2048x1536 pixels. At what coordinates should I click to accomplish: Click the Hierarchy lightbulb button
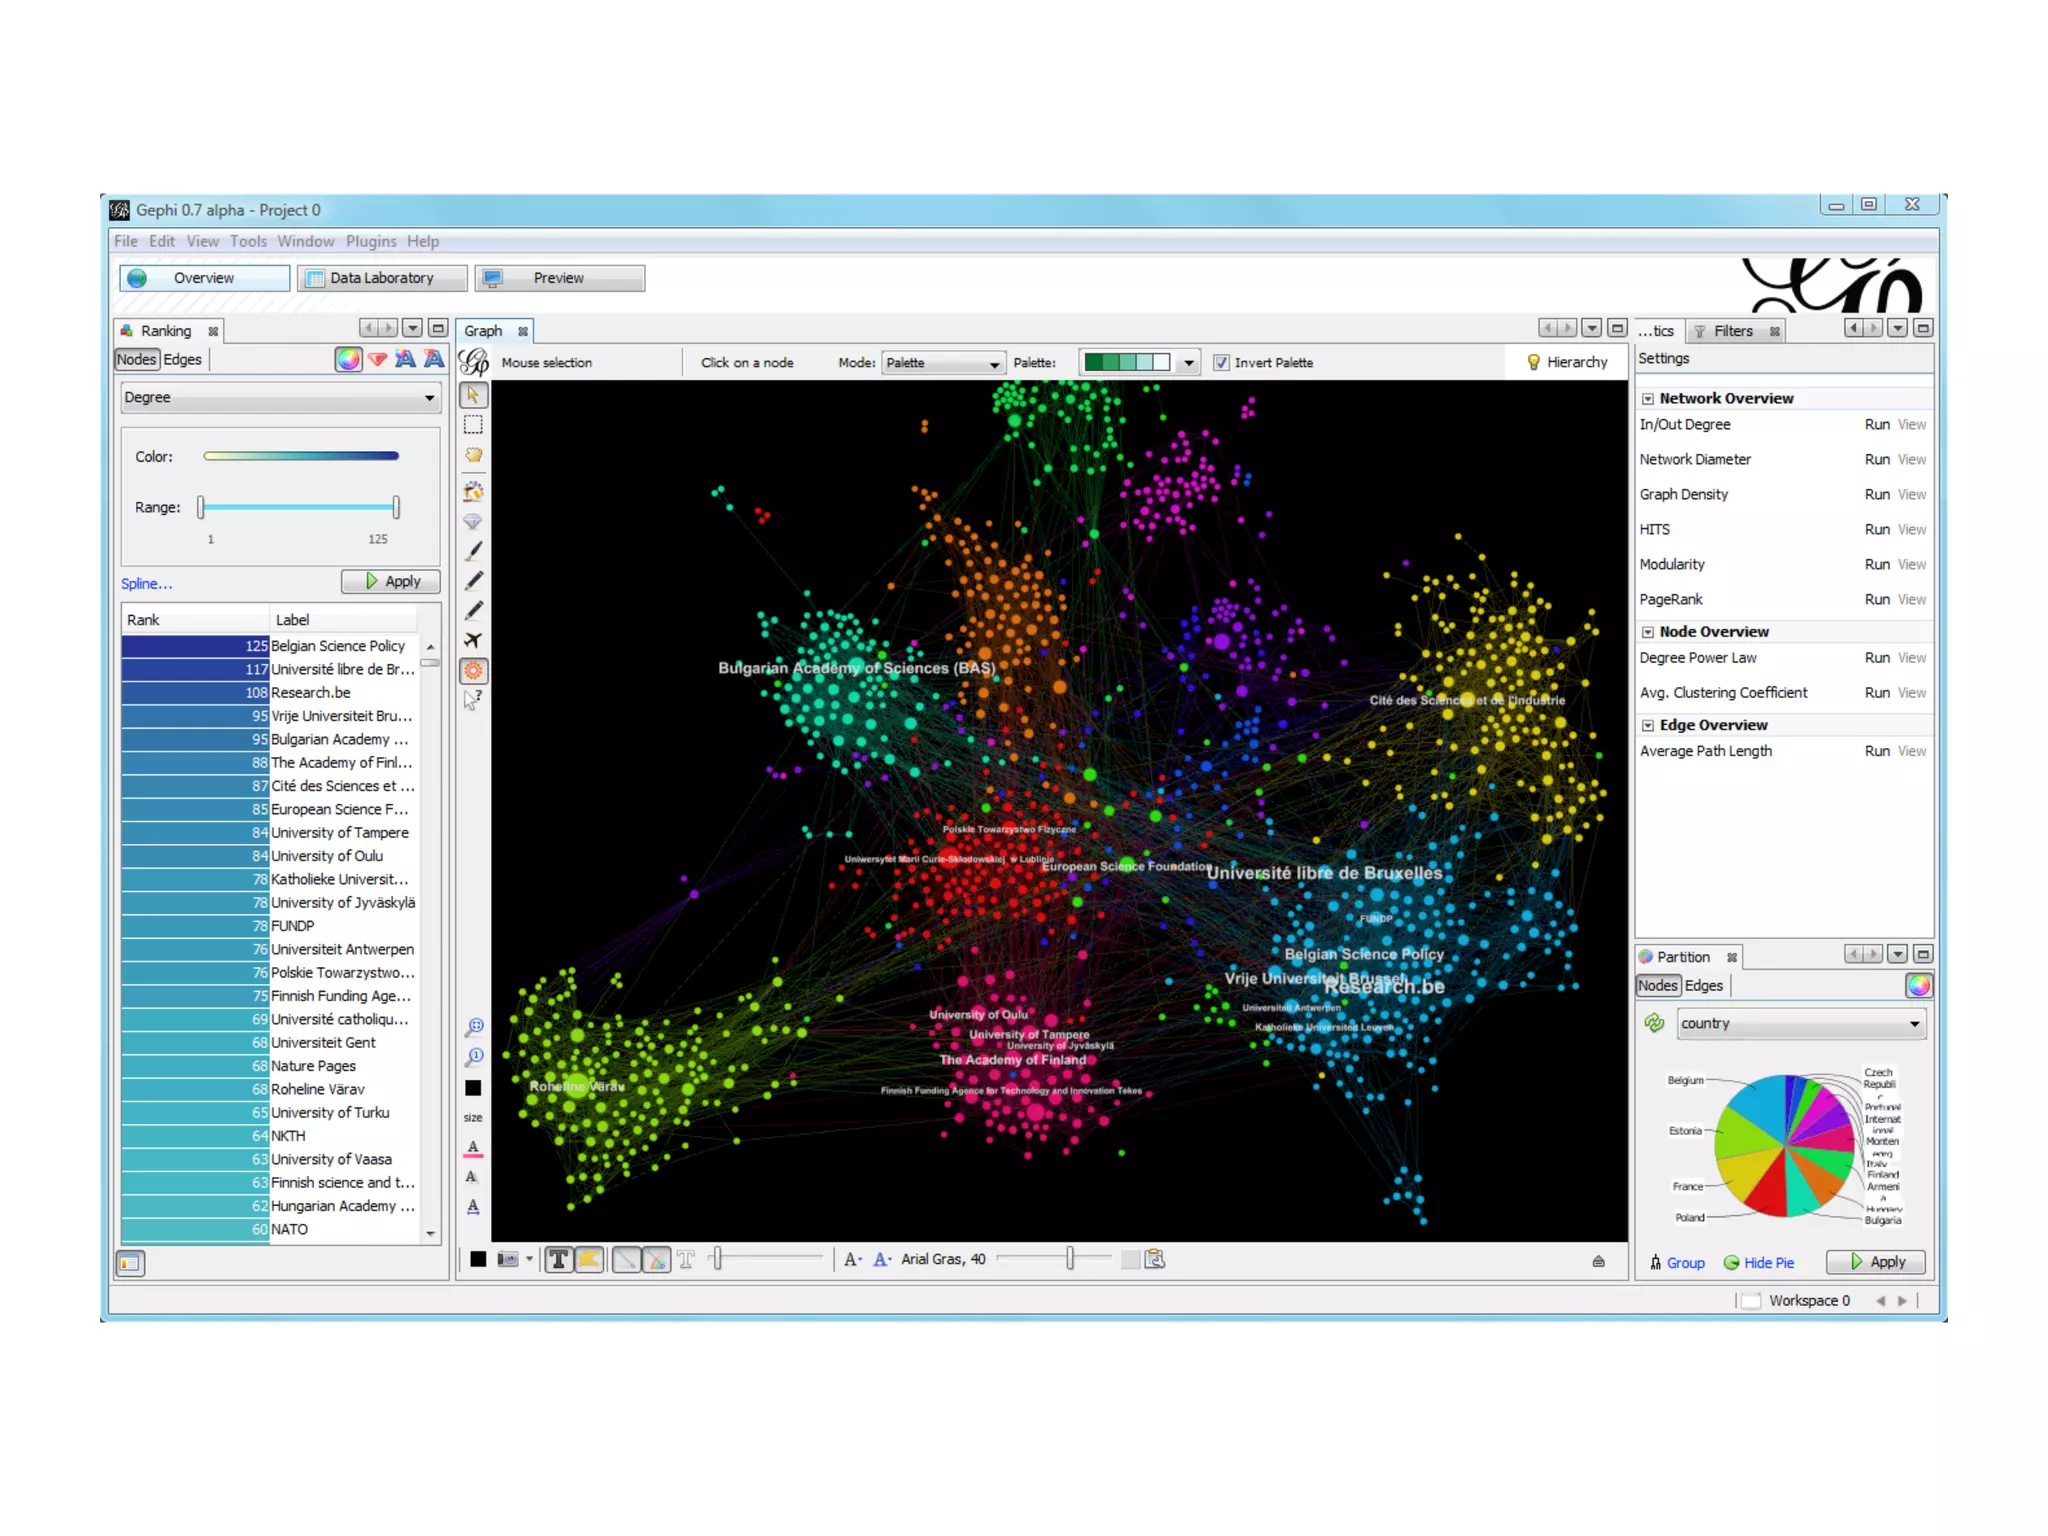[x=1567, y=362]
